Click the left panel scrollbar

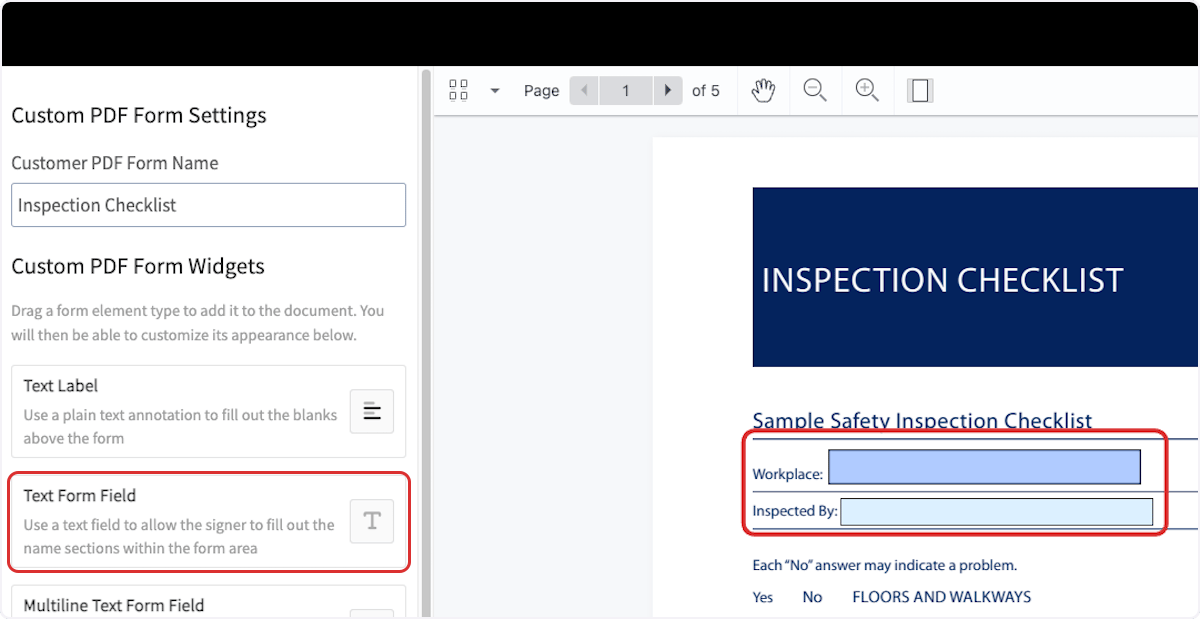[427, 343]
